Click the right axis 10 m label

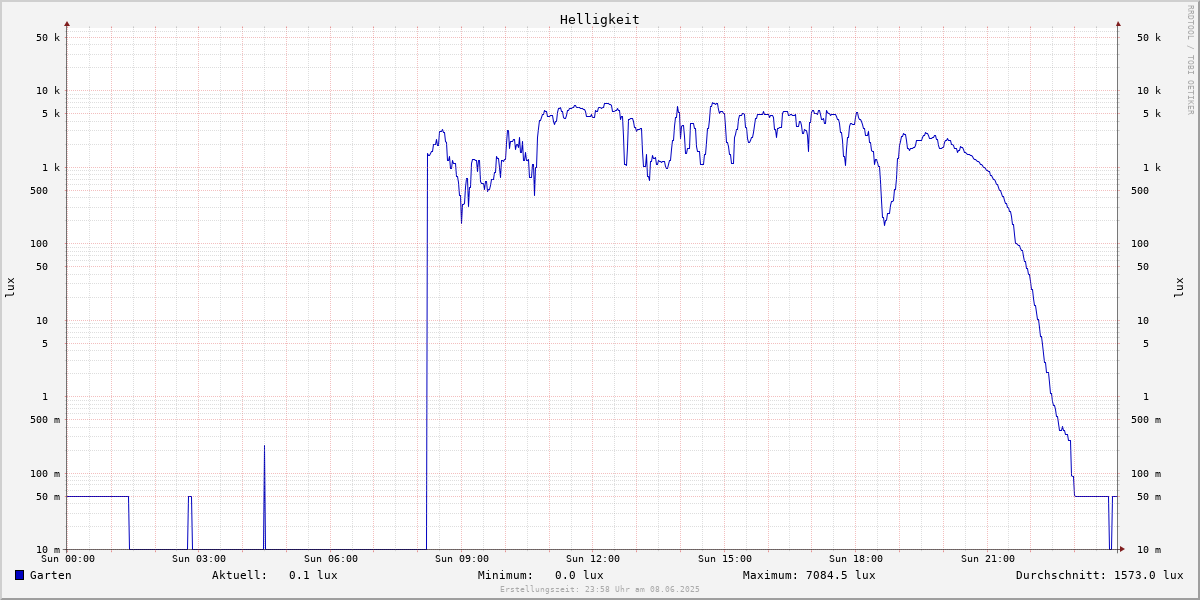pyautogui.click(x=1149, y=550)
